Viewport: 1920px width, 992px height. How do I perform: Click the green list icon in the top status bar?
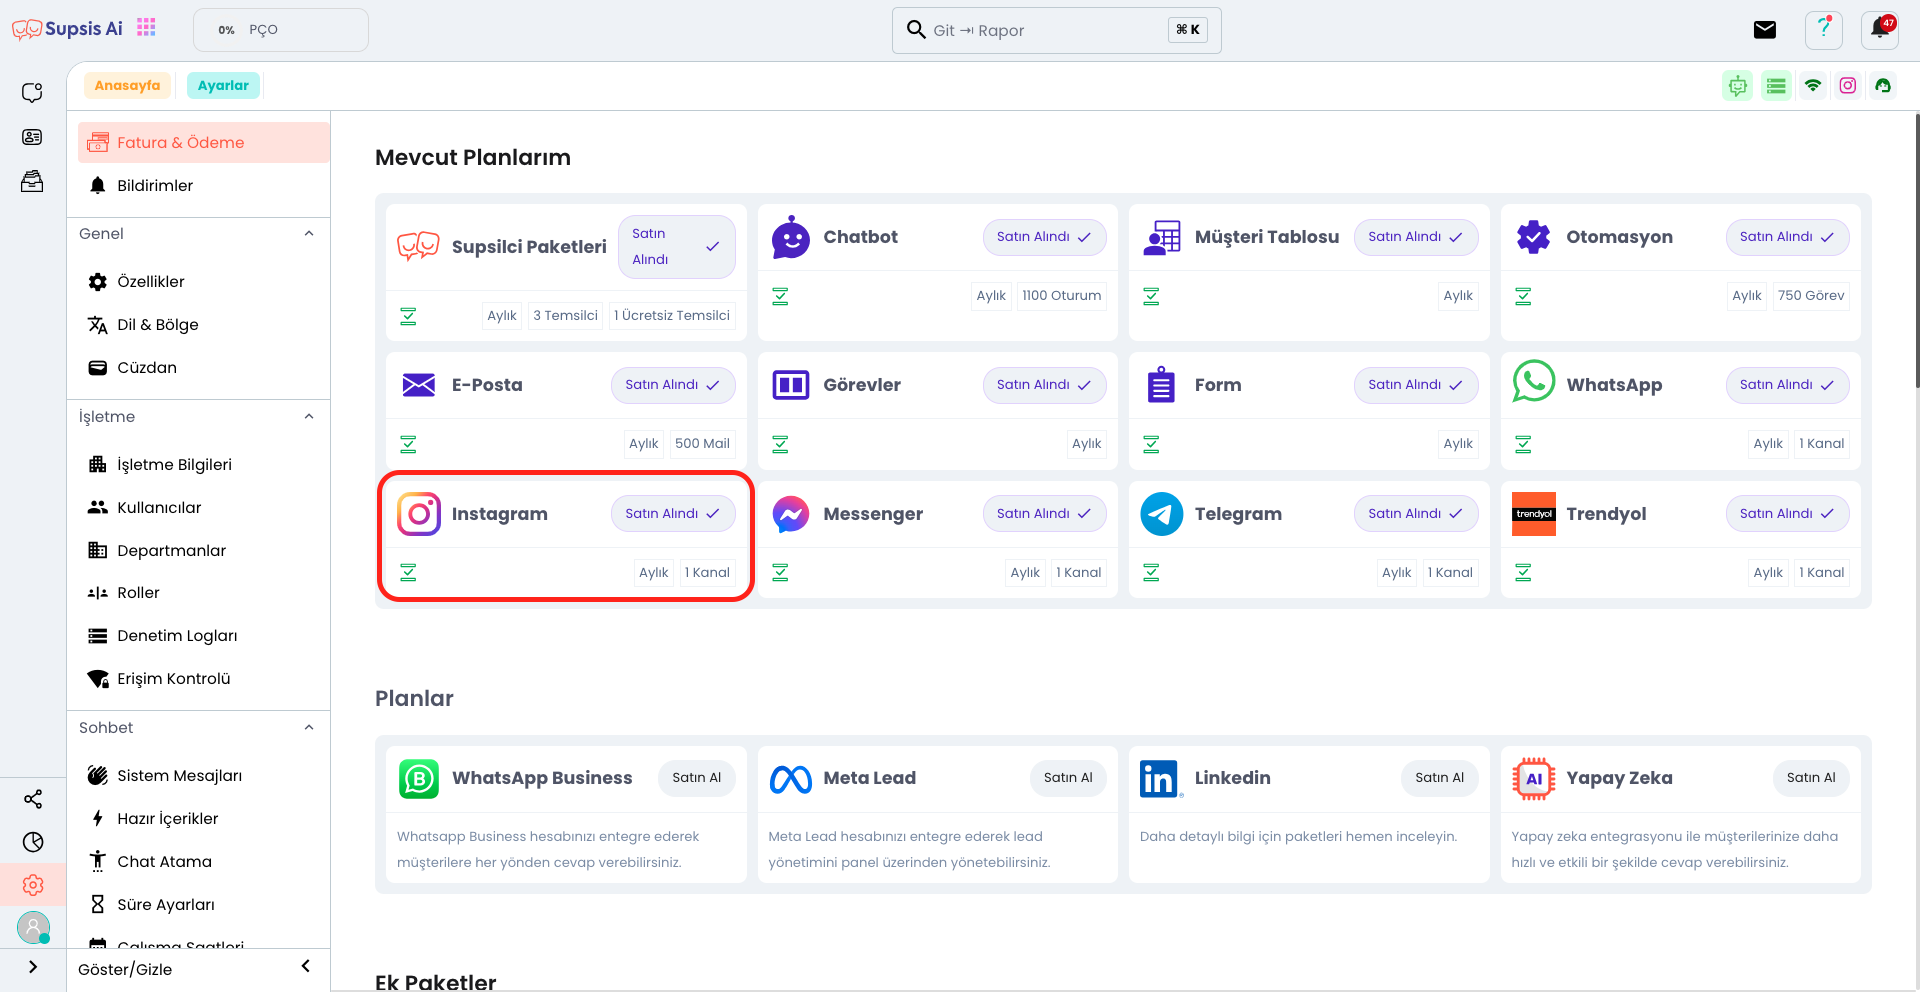pyautogui.click(x=1776, y=86)
